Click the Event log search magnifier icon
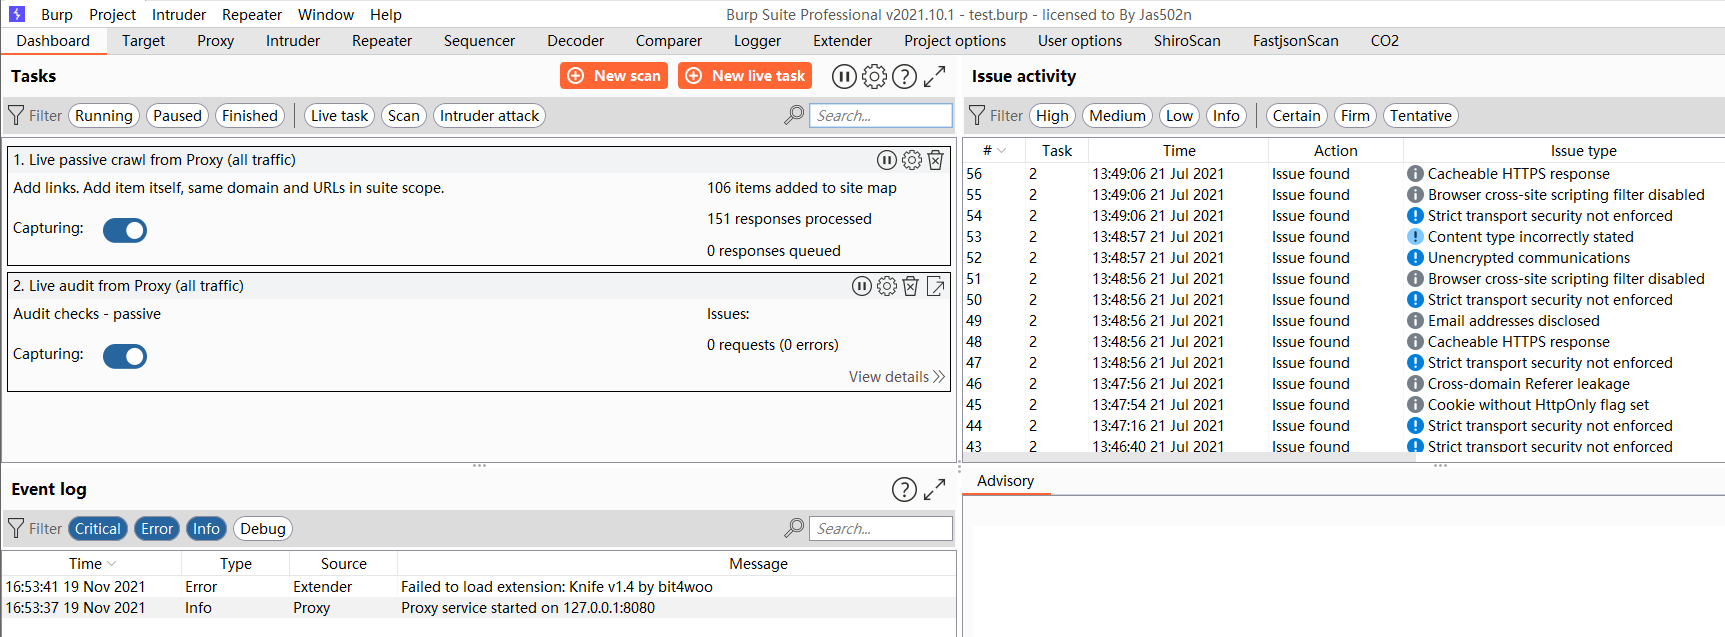Image resolution: width=1725 pixels, height=637 pixels. (x=794, y=529)
